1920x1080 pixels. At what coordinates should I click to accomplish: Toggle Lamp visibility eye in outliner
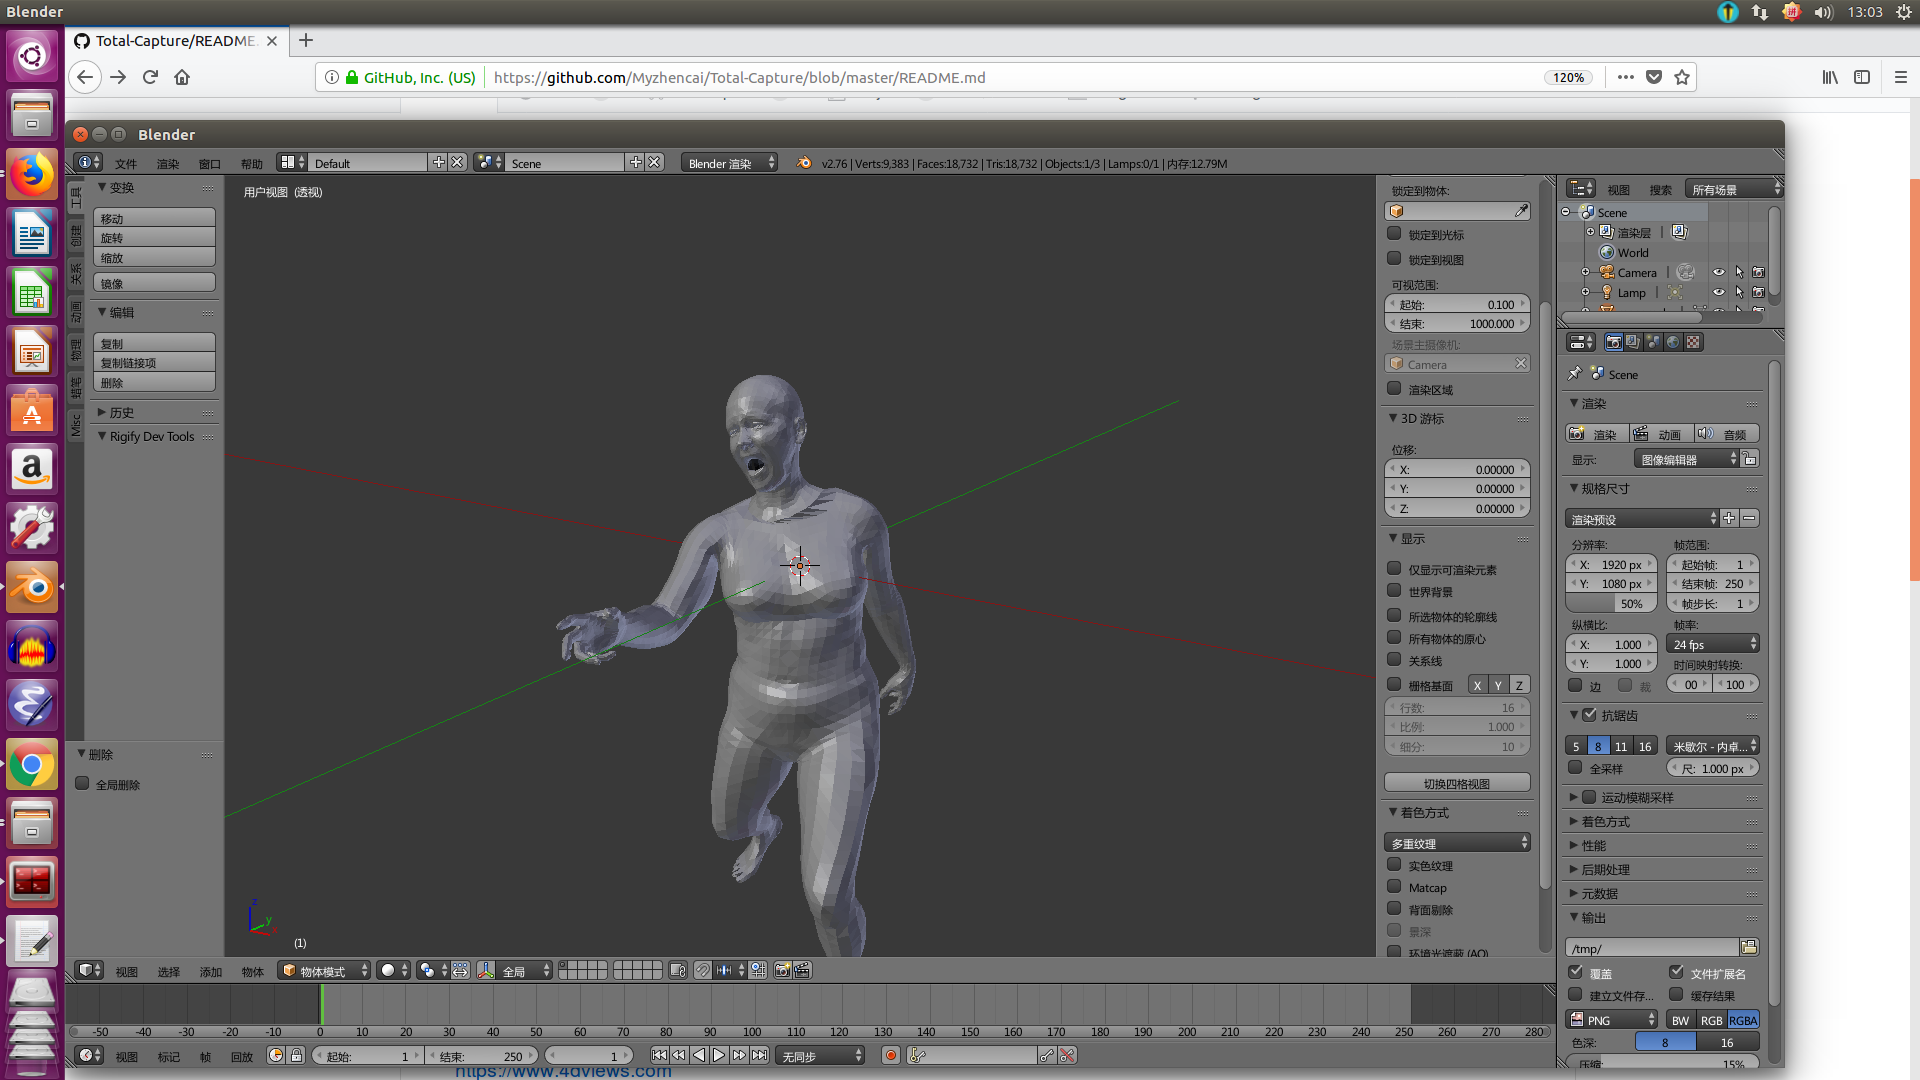tap(1719, 292)
